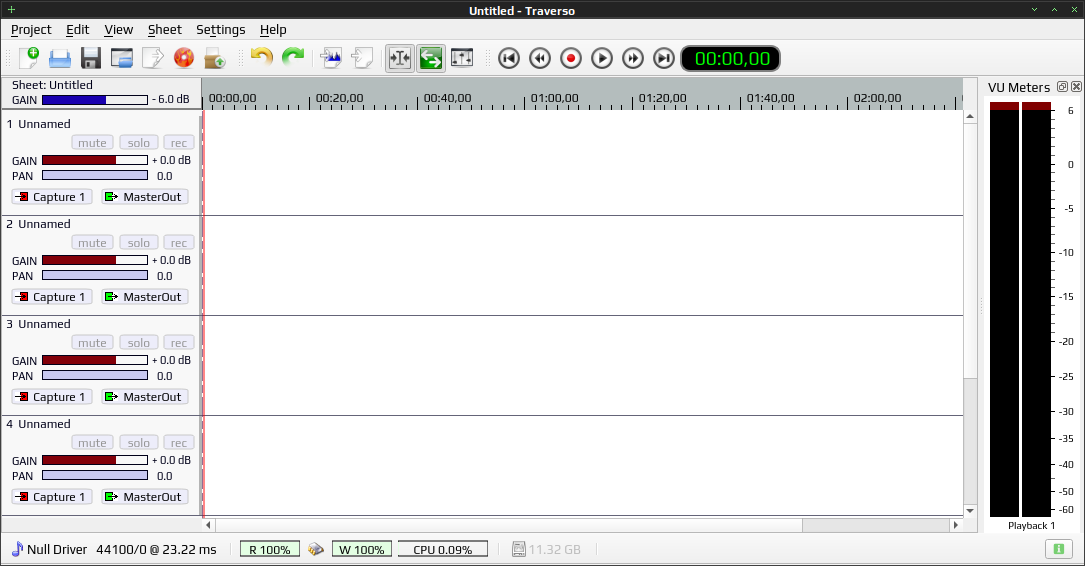1085x566 pixels.
Task: Open the Help menu
Action: pos(273,30)
